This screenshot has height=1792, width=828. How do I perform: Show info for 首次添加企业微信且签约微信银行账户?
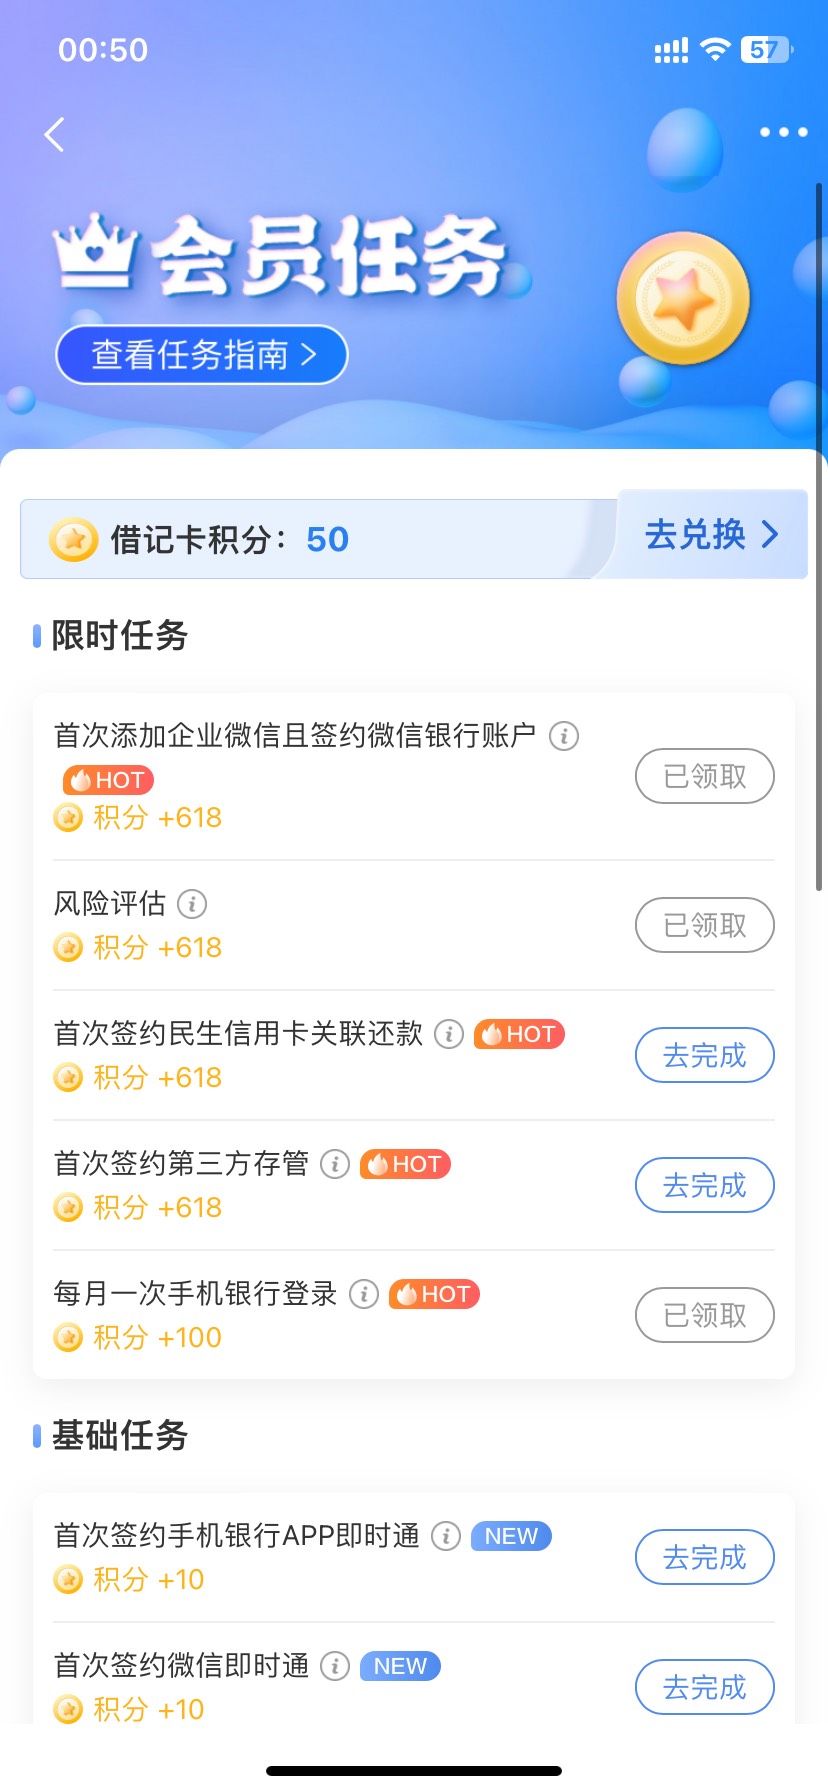coord(564,736)
